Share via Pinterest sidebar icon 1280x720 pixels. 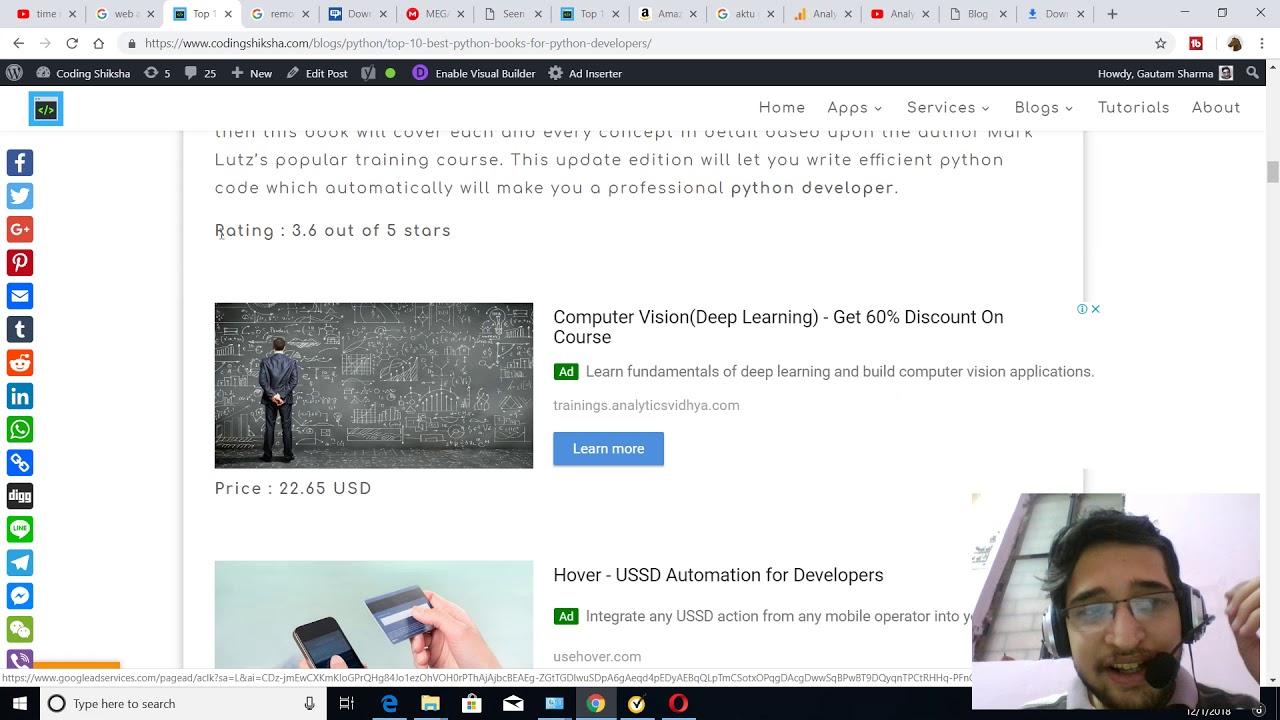[x=20, y=263]
